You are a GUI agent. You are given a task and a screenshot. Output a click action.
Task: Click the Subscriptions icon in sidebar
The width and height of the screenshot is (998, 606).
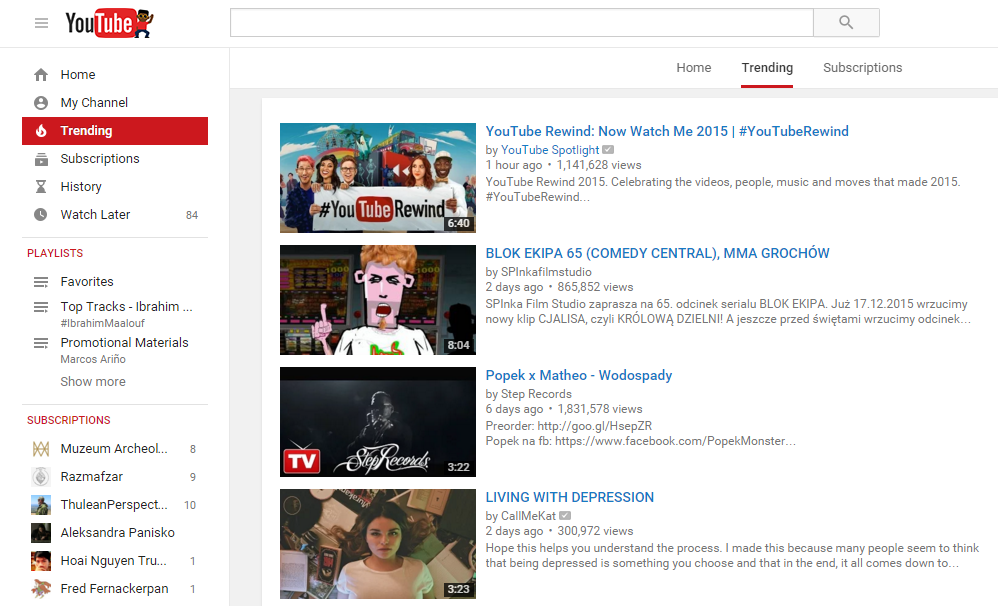41,159
